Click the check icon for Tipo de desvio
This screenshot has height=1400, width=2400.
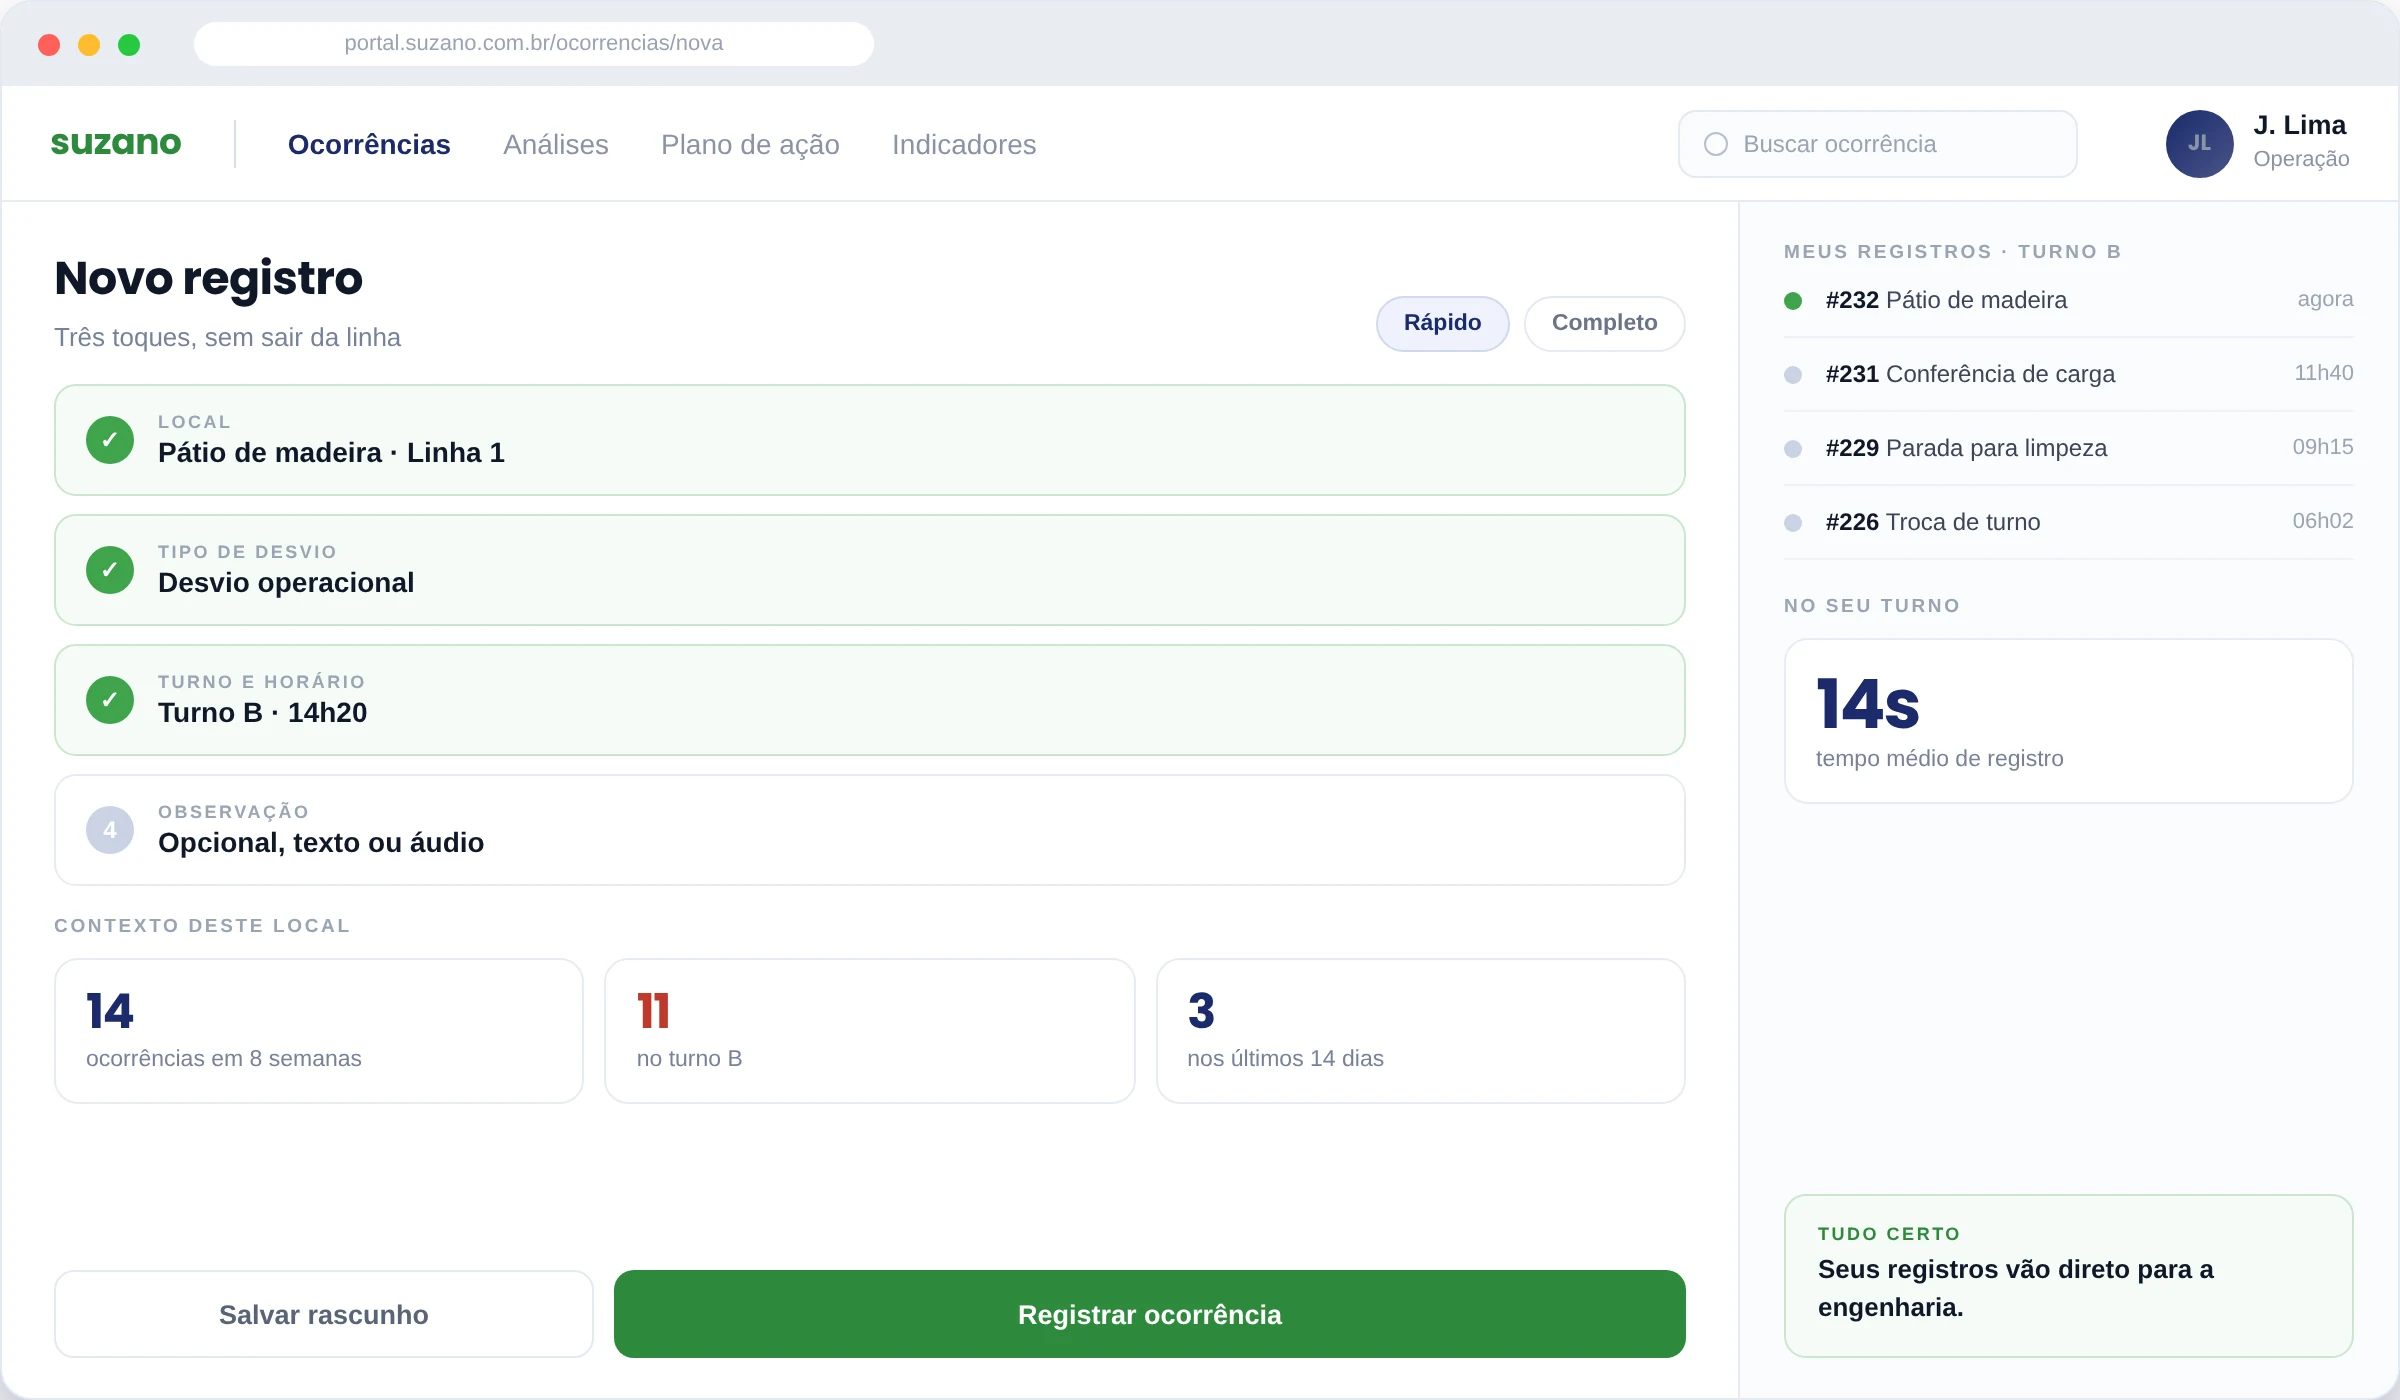coord(110,570)
